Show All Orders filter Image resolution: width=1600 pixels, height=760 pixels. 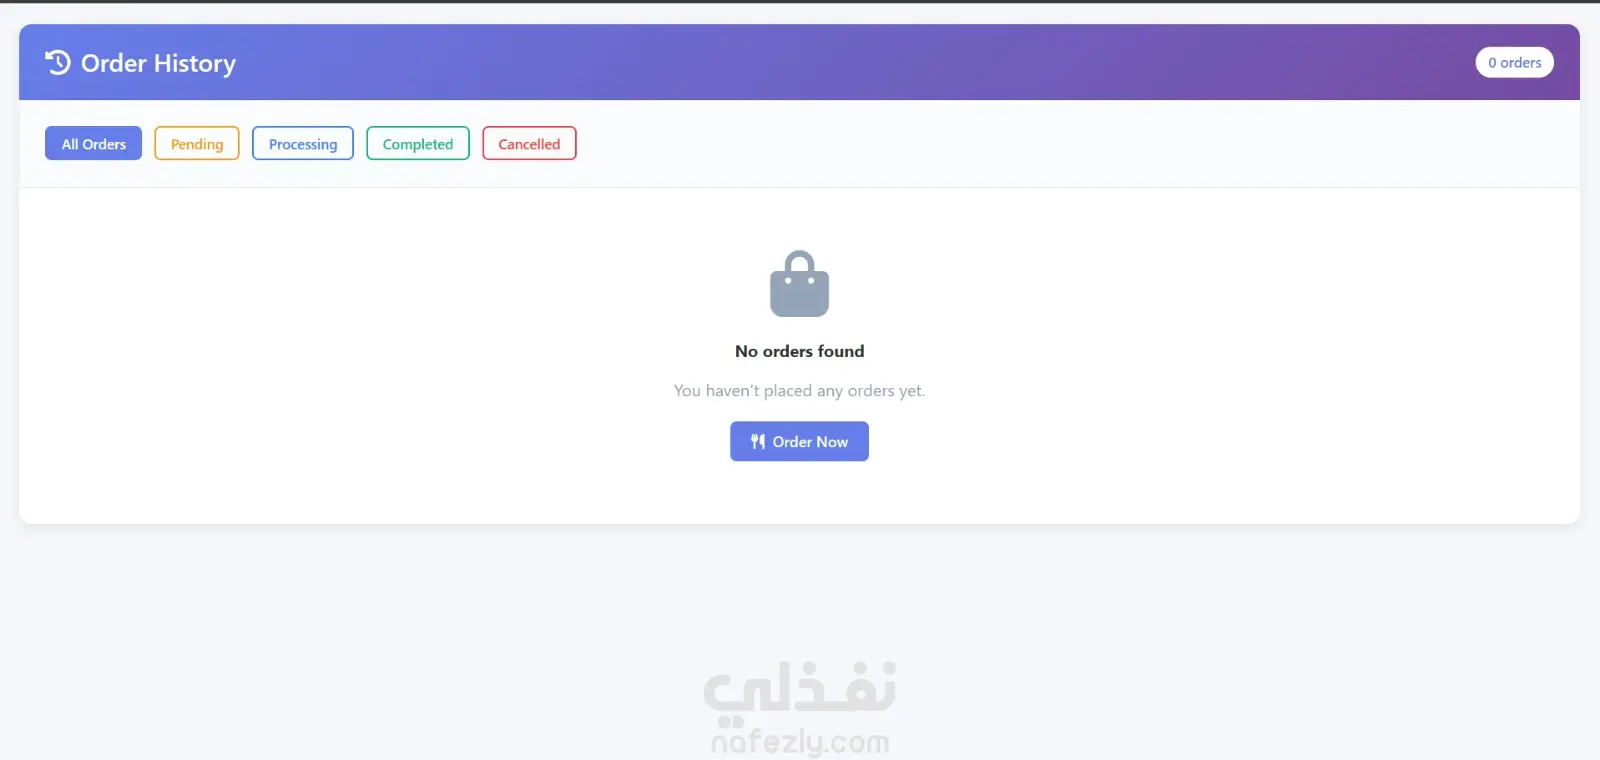[x=93, y=143]
